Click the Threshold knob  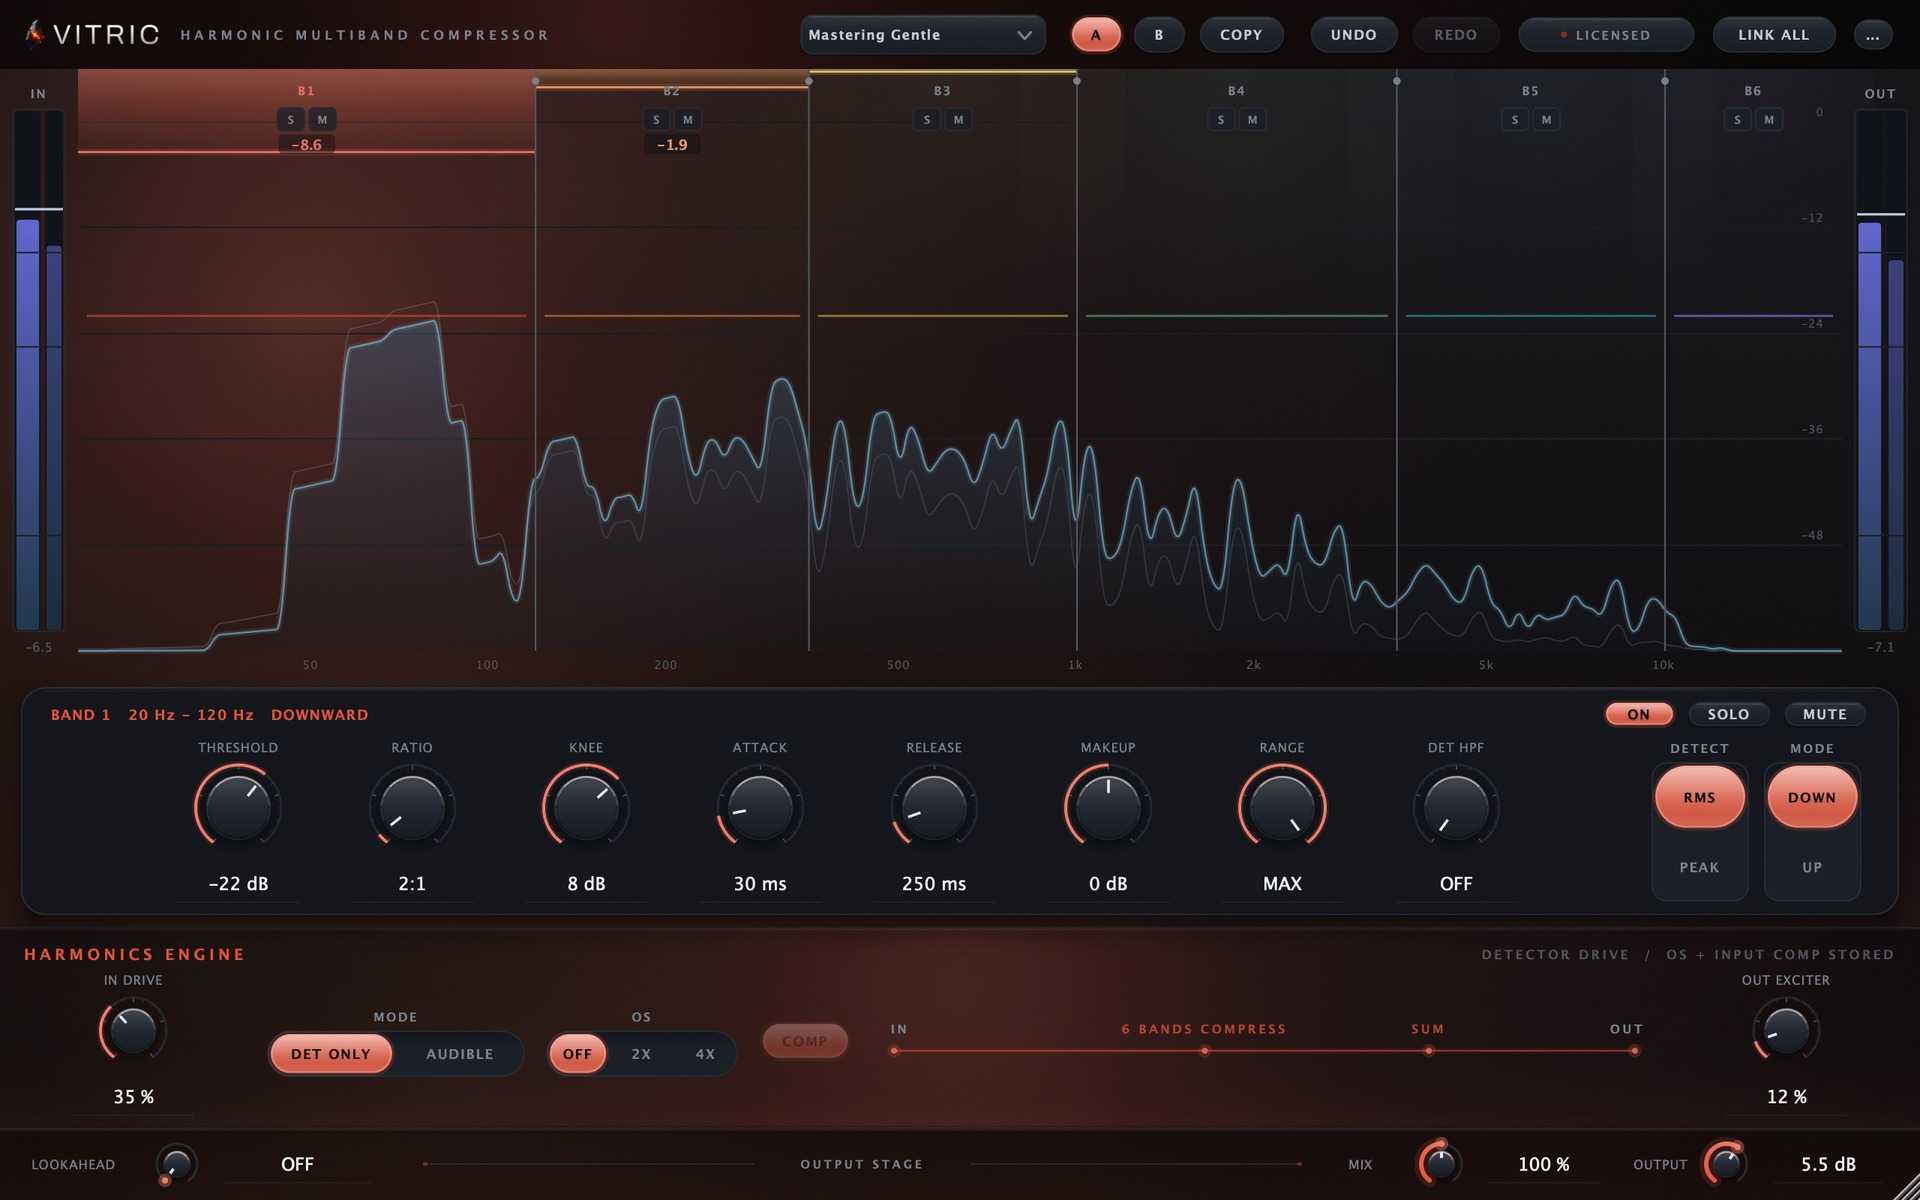(x=238, y=806)
